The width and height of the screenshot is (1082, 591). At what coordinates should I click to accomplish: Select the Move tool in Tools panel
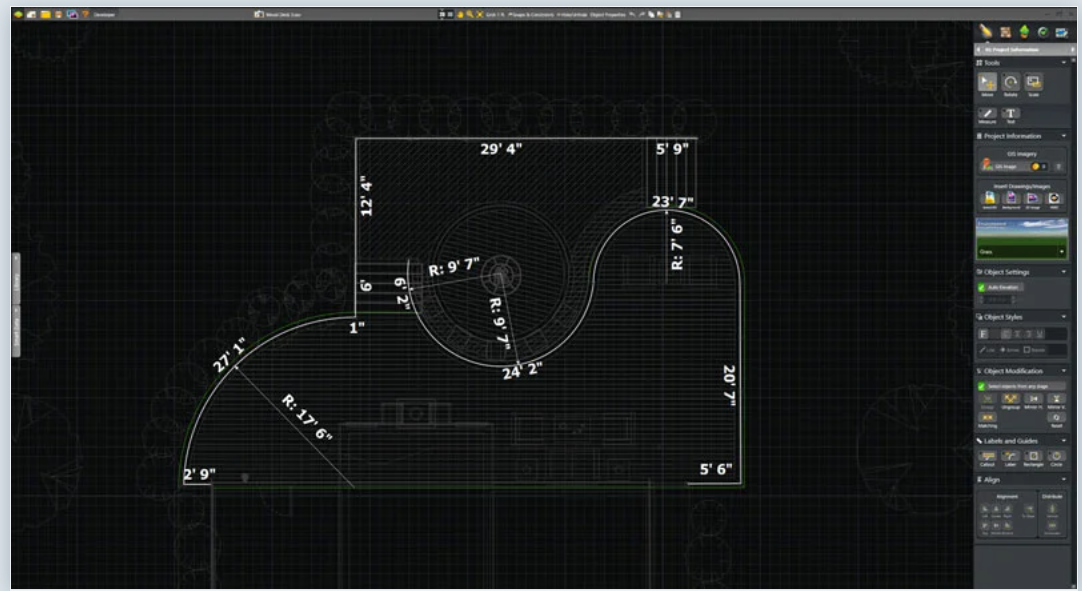click(987, 83)
